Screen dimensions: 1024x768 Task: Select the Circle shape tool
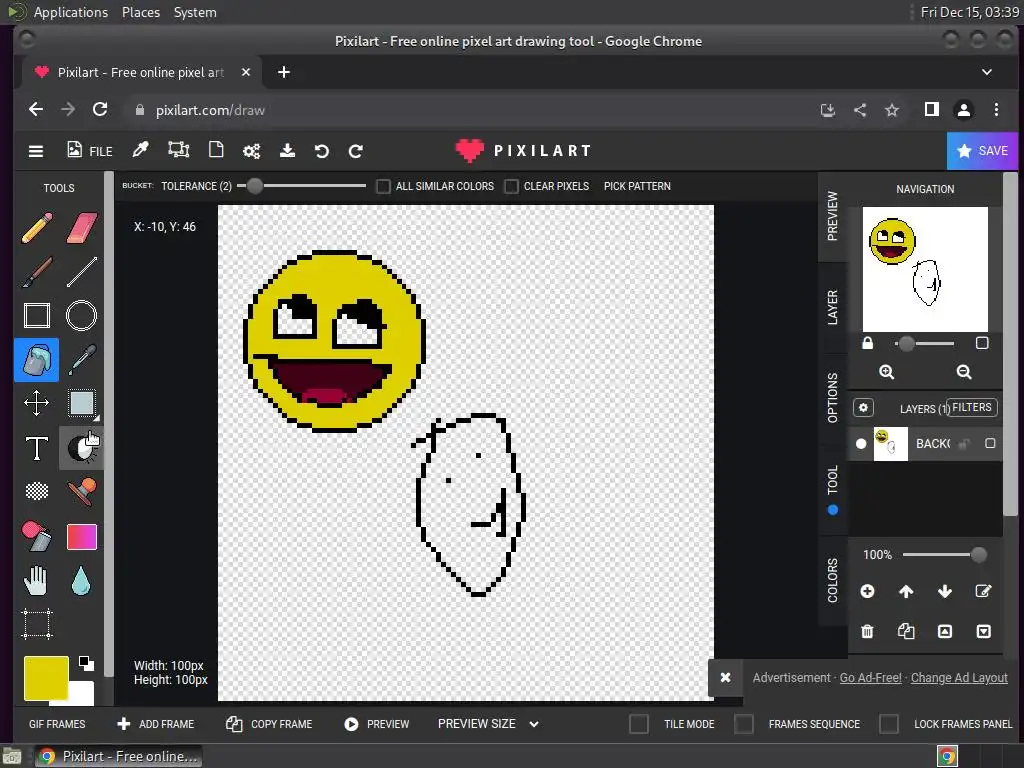[82, 315]
